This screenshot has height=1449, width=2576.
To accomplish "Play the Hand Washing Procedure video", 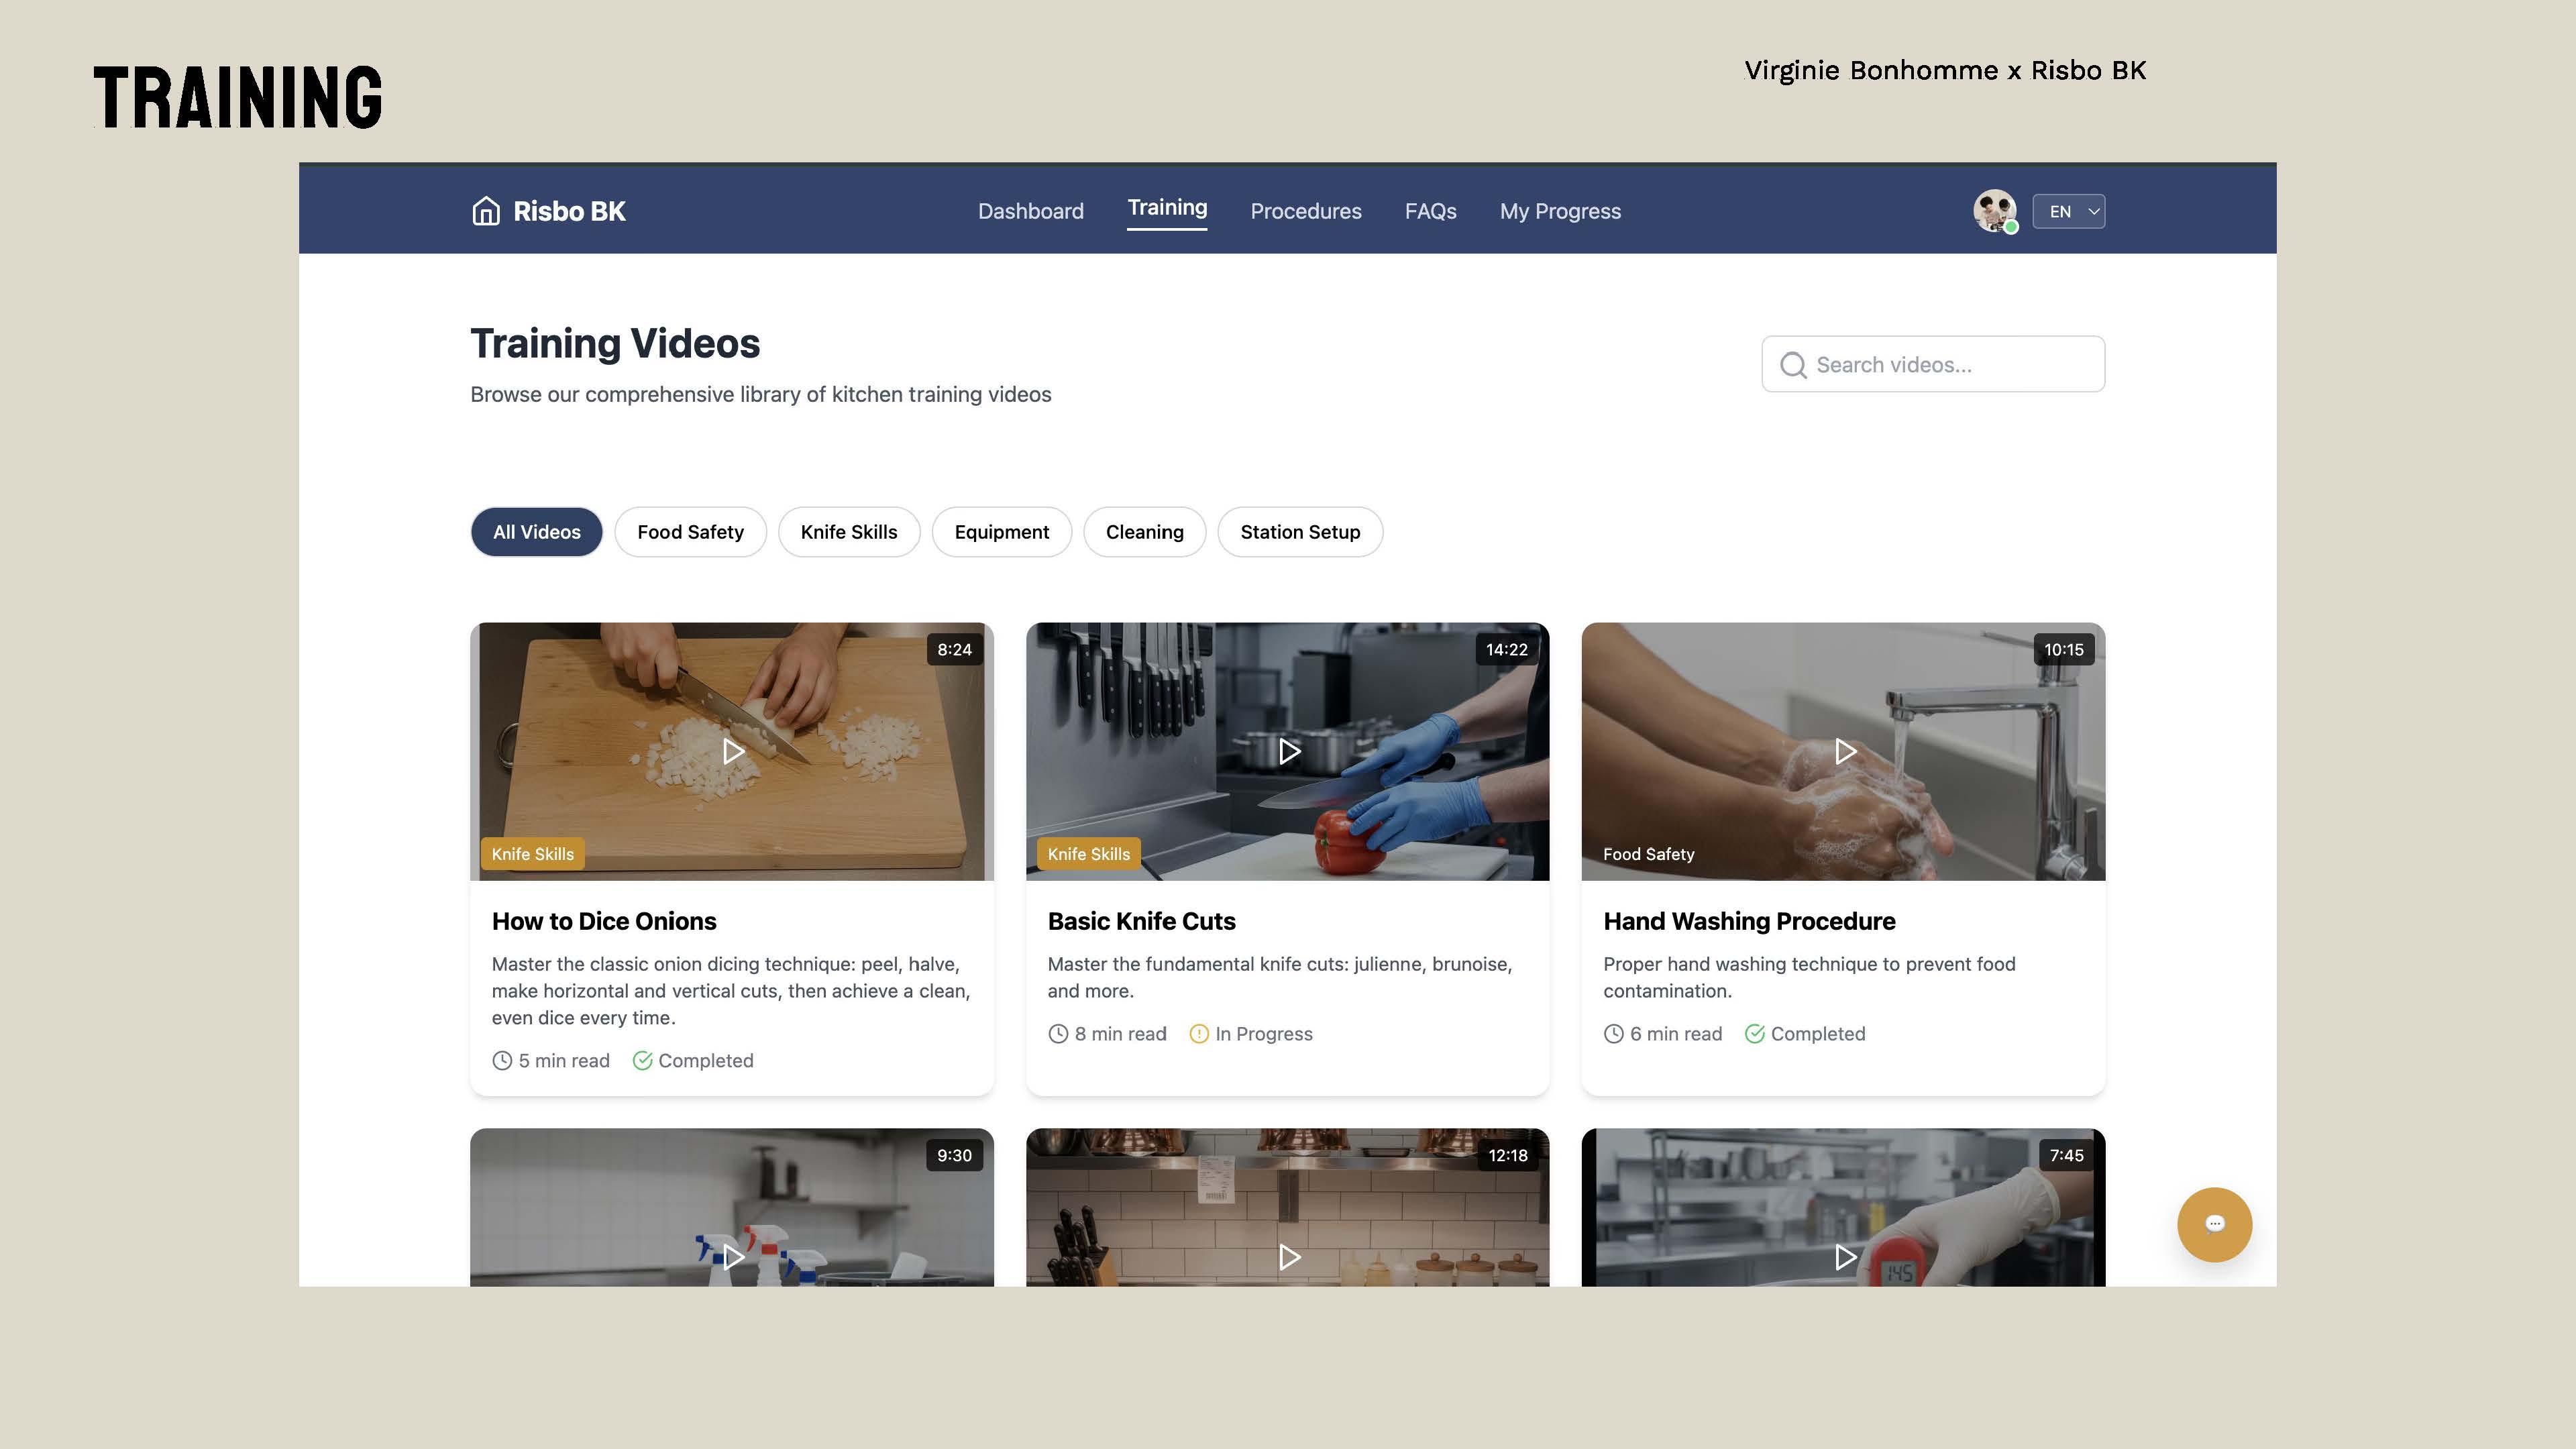I will pos(1845,751).
